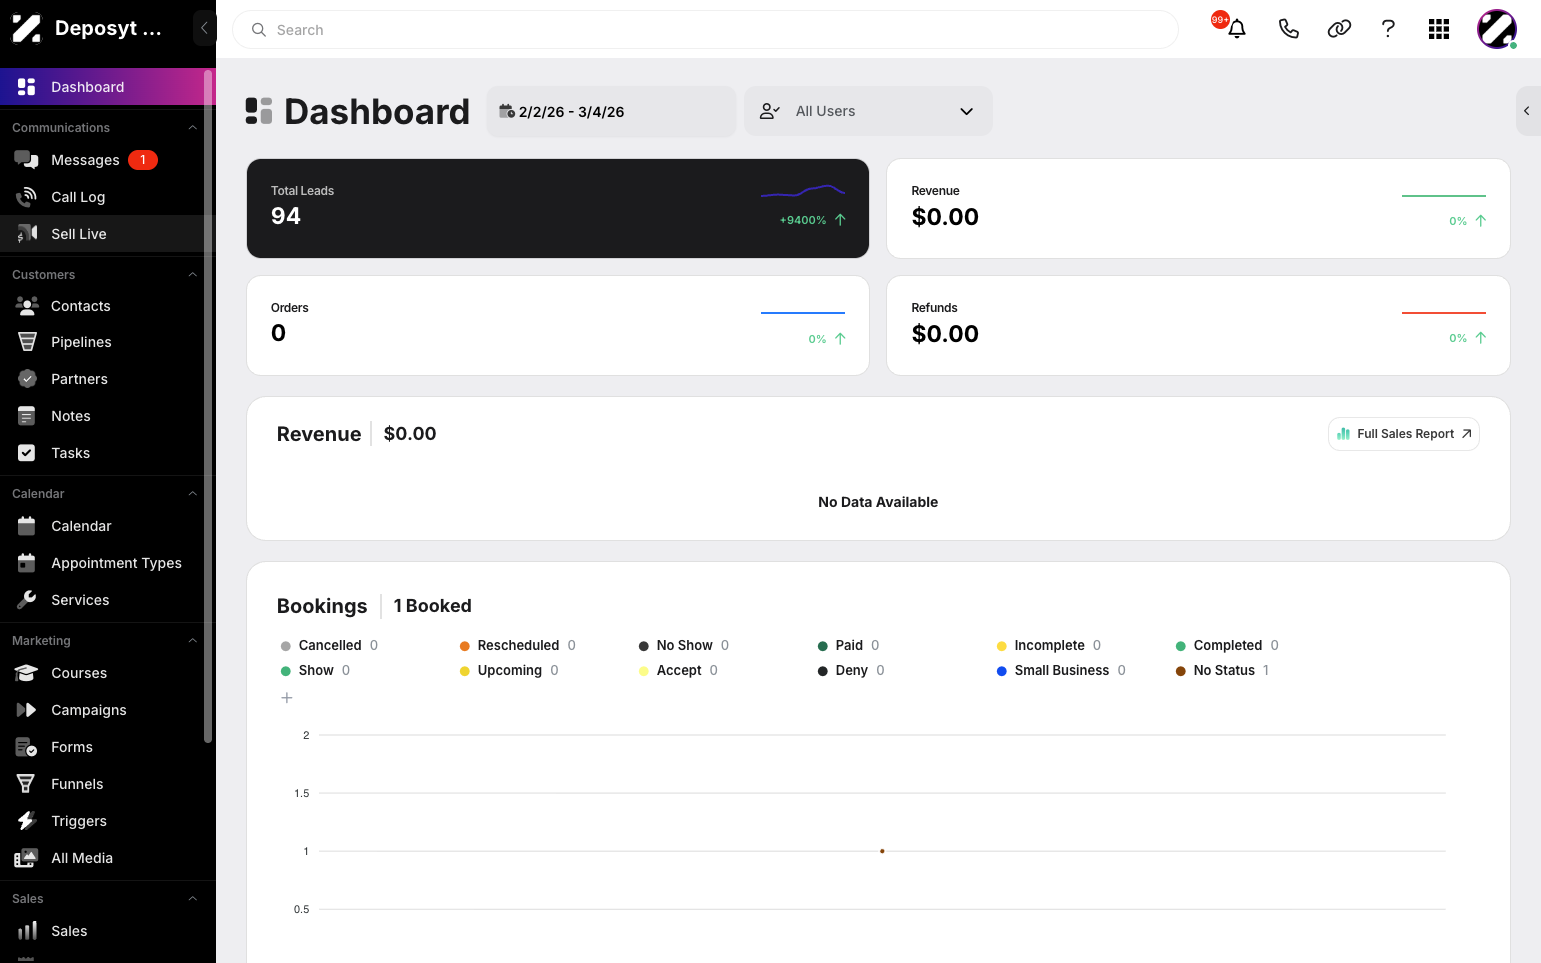This screenshot has height=963, width=1541.
Task: Toggle the Paid legend item
Action: (848, 646)
